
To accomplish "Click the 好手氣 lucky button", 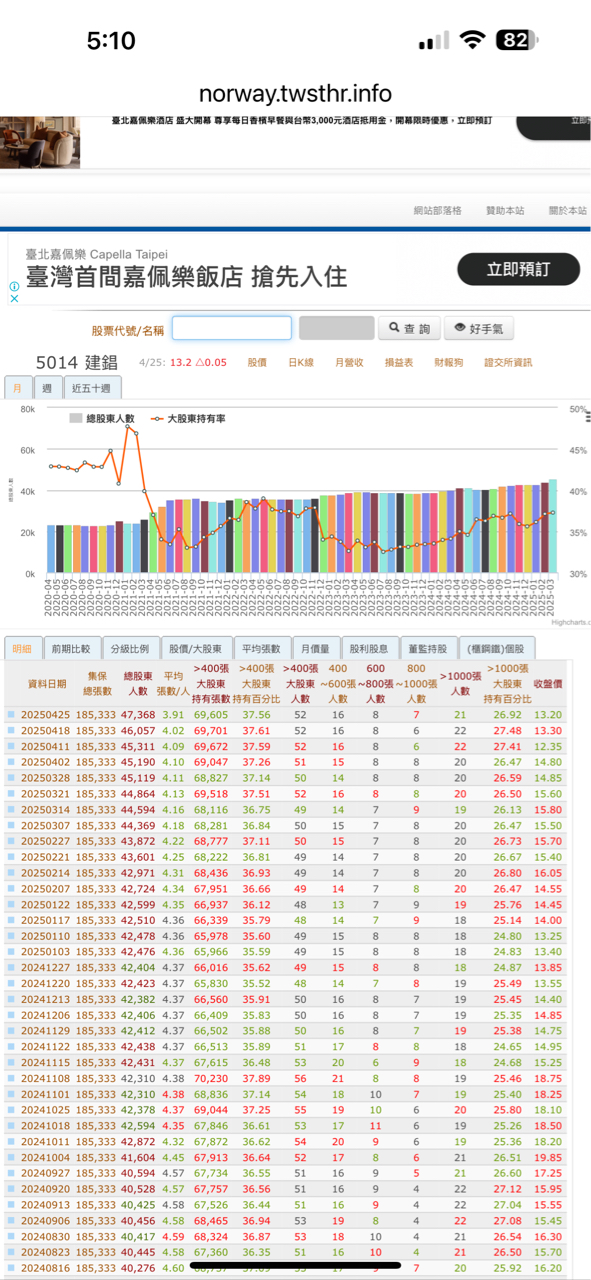I will tap(479, 328).
